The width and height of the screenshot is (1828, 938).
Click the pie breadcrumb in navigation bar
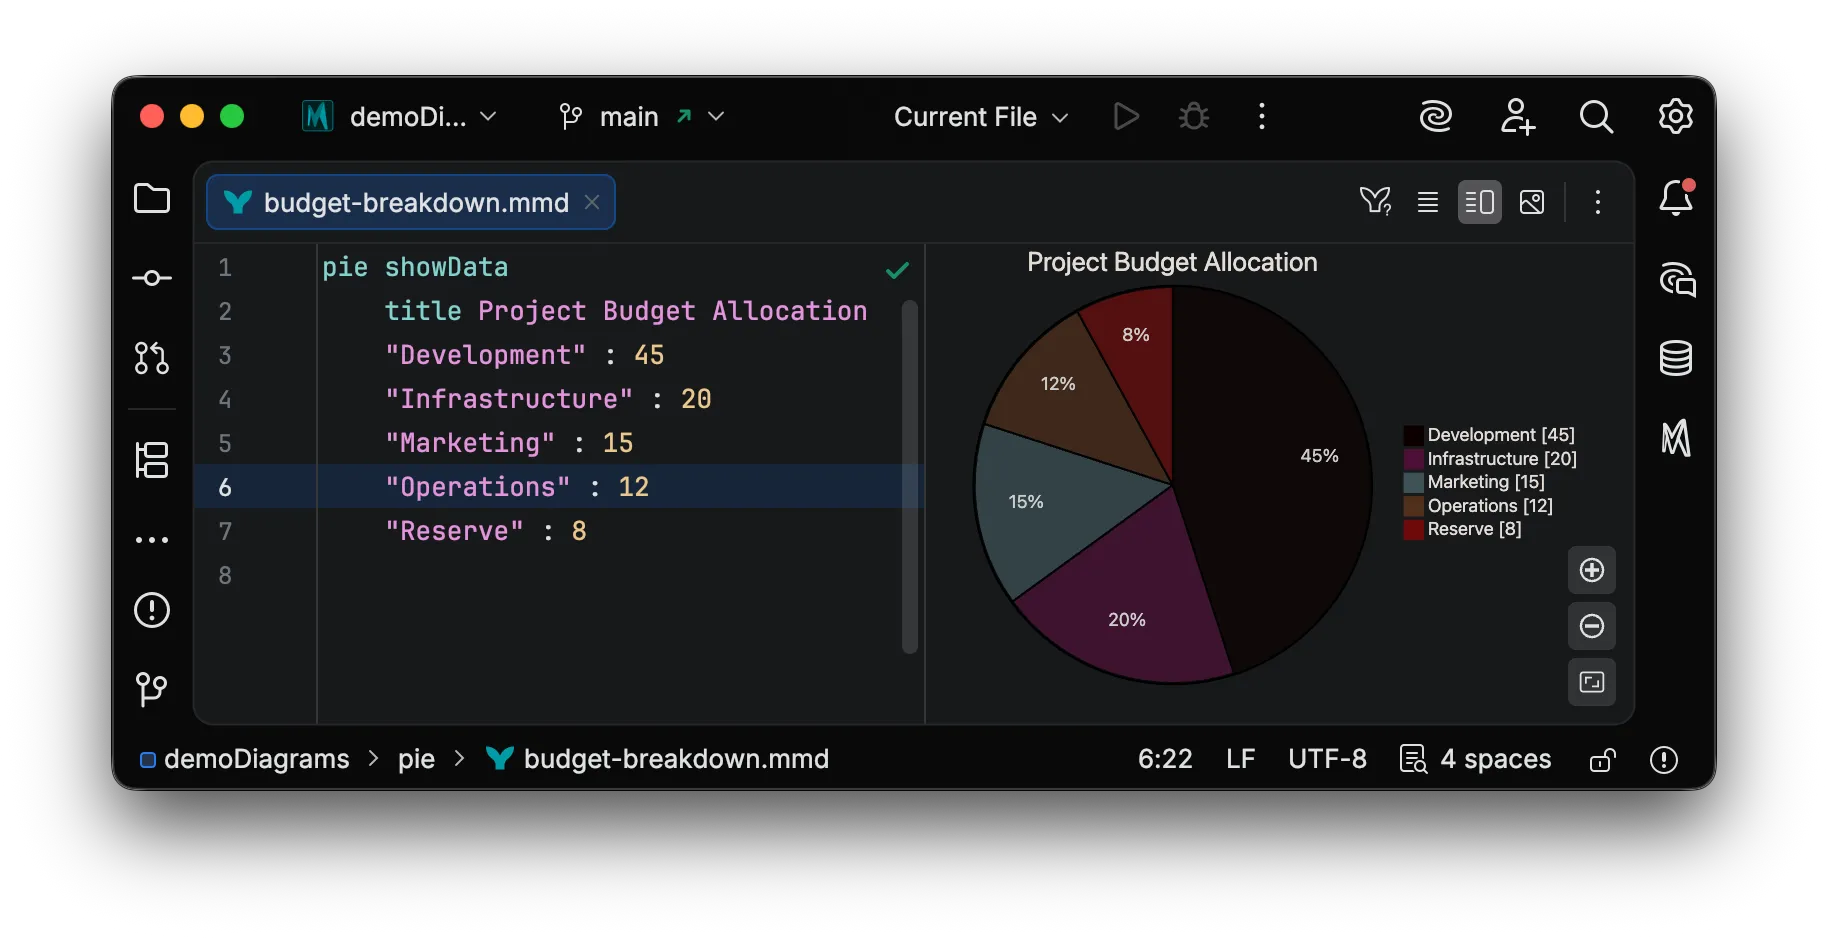[x=416, y=759]
